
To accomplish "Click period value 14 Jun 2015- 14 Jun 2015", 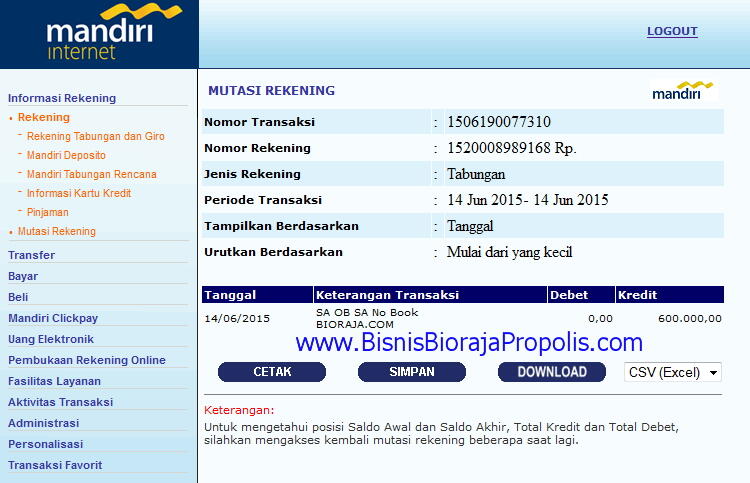I will click(x=528, y=200).
